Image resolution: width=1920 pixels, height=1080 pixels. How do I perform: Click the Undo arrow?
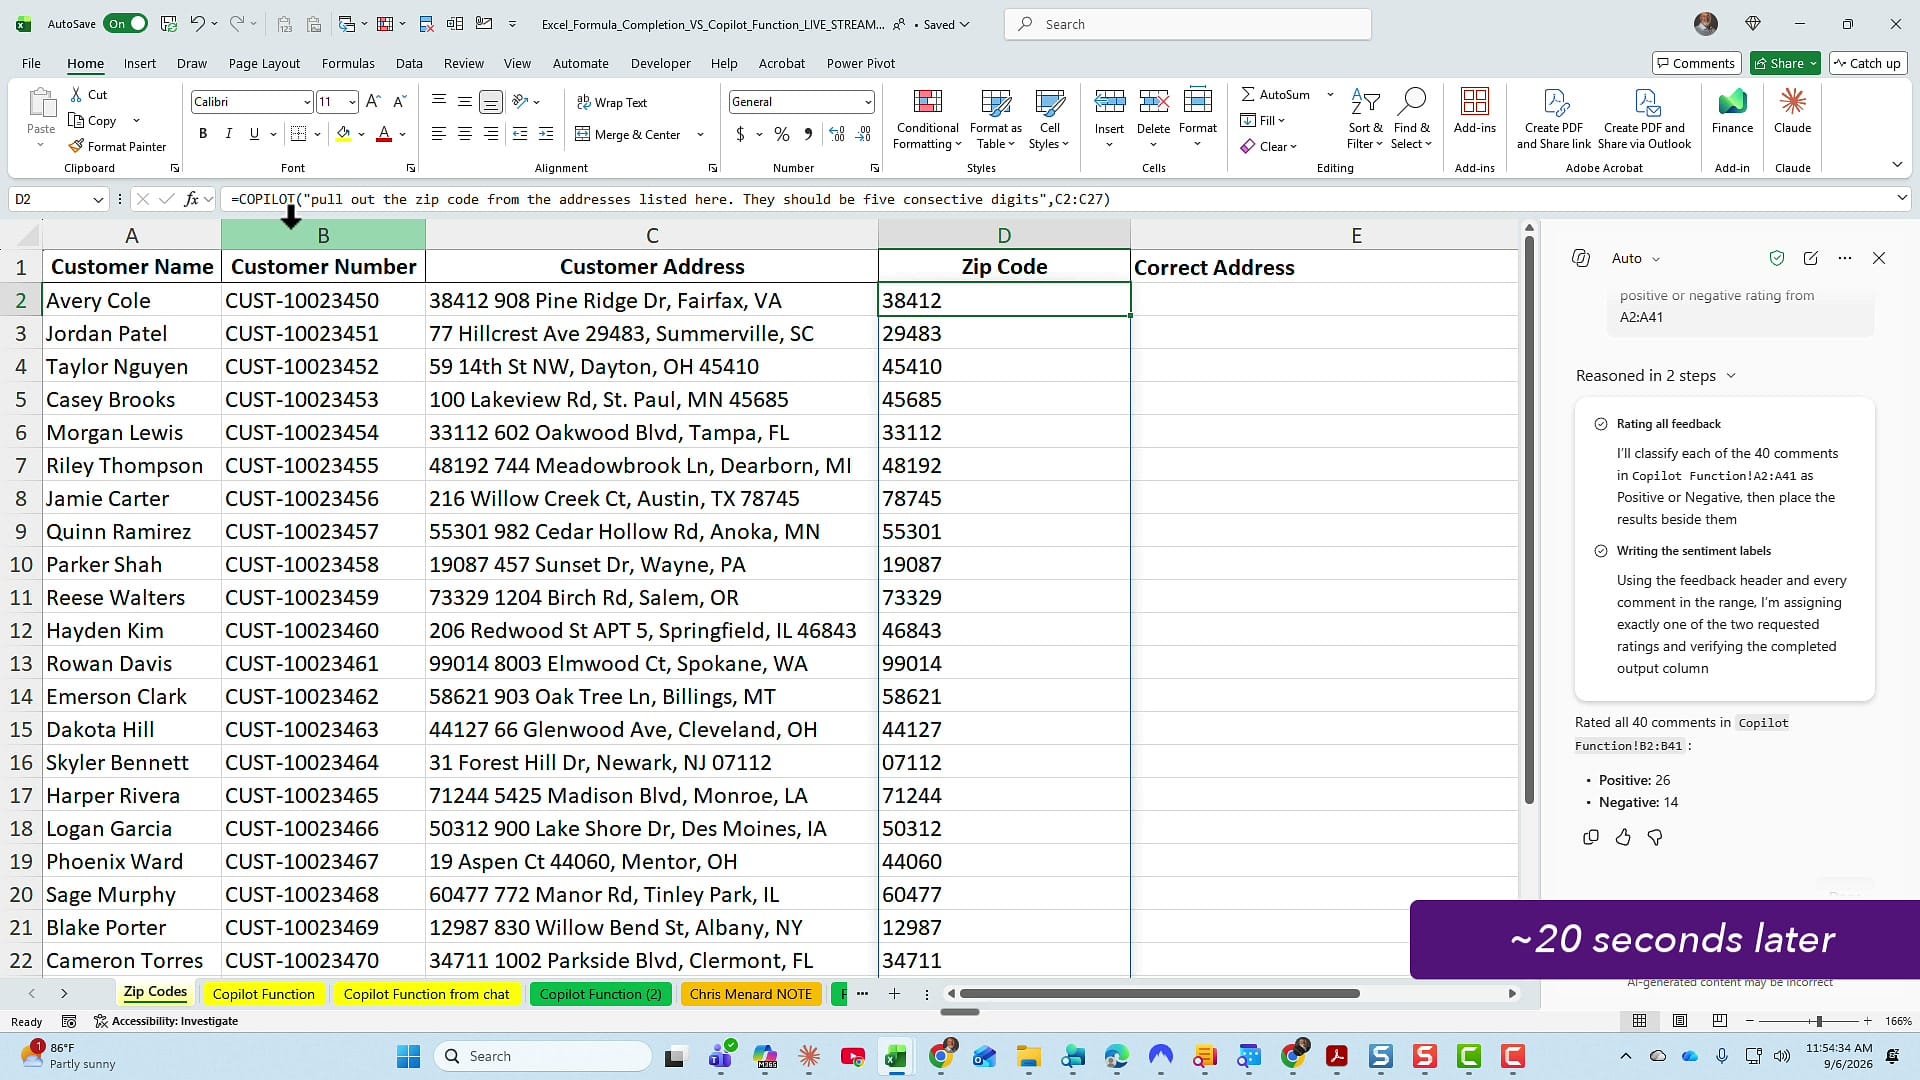tap(197, 24)
